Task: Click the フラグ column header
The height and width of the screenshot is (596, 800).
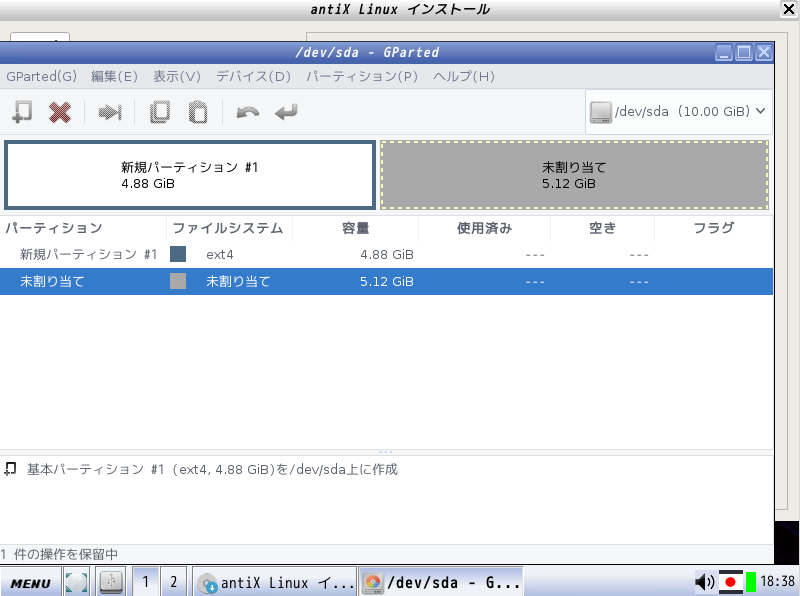Action: coord(714,228)
